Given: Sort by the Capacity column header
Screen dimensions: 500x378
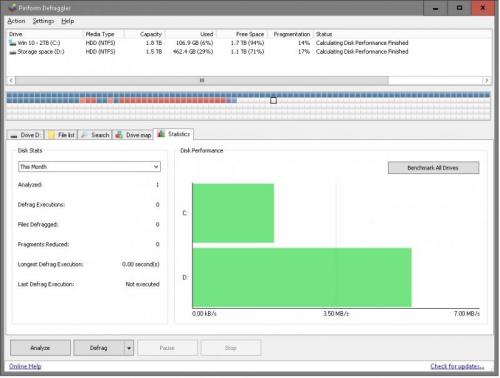Looking at the screenshot, I should [144, 34].
